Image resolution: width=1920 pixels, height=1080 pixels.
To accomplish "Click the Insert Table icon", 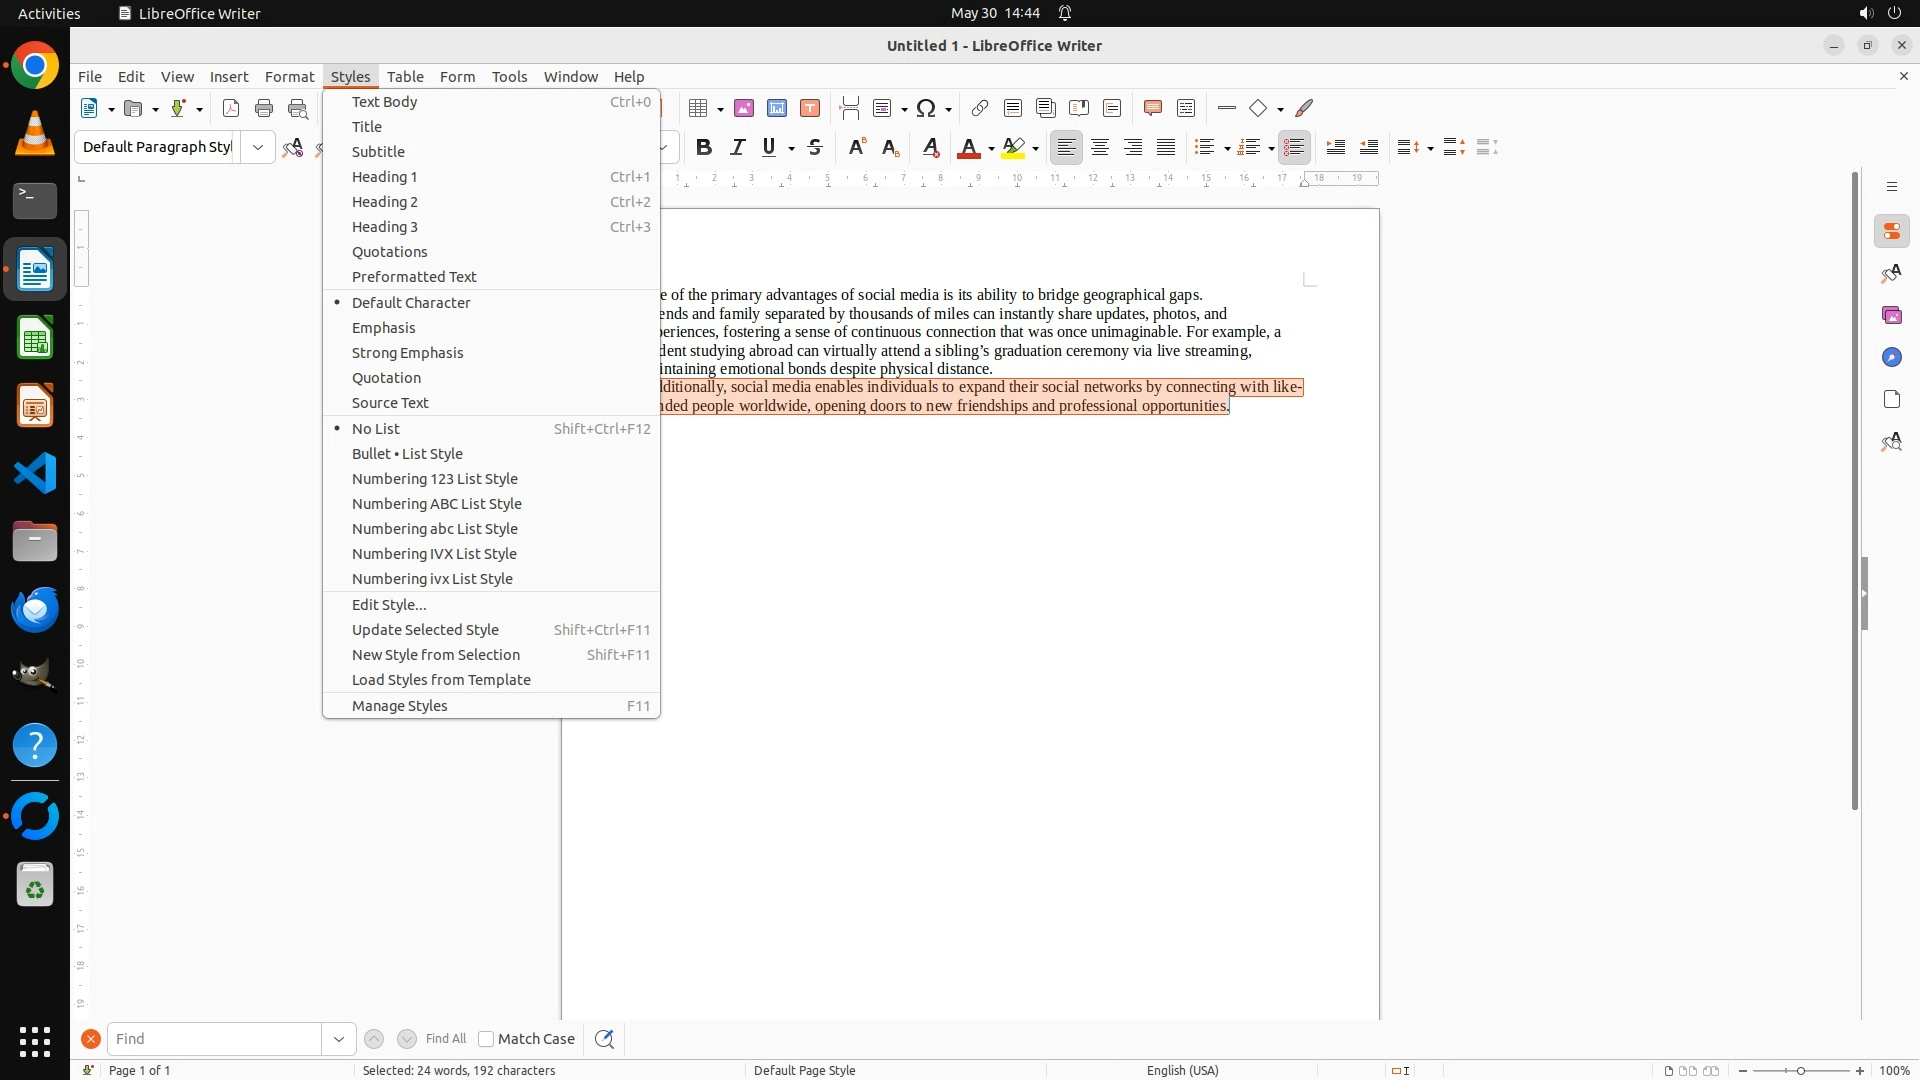I will 699,108.
